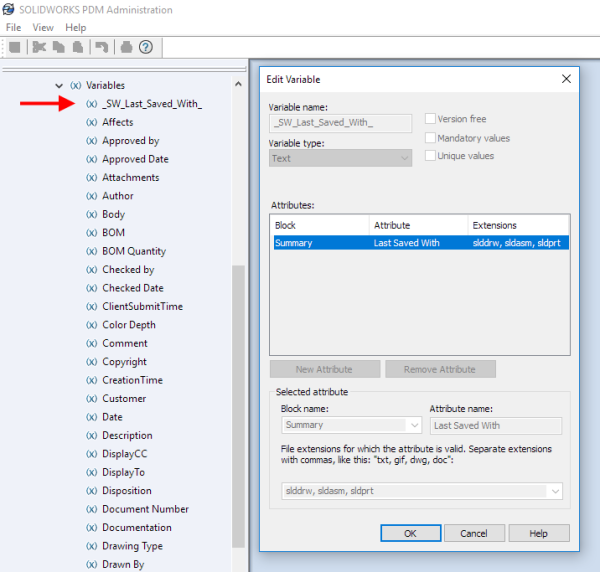The width and height of the screenshot is (600, 572).
Task: Select _SW_Last_Saved_With_ in the tree
Action: click(x=152, y=104)
